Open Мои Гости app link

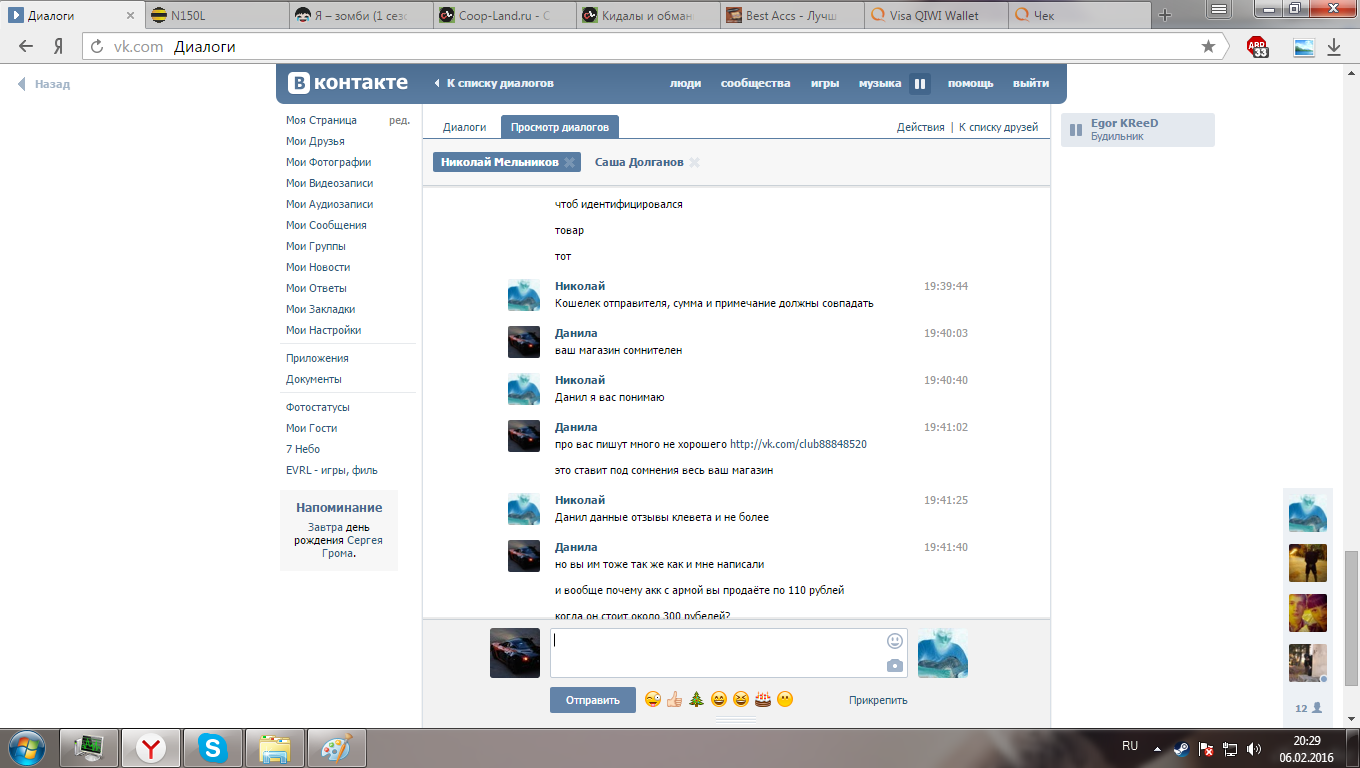[311, 428]
